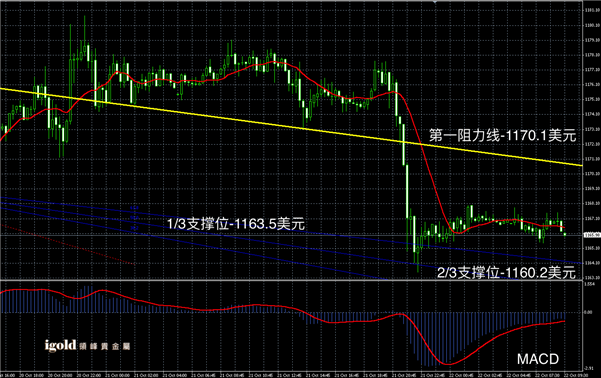Click the lowest point of red MACD signal line
This screenshot has width=601, height=378.
[x=447, y=364]
